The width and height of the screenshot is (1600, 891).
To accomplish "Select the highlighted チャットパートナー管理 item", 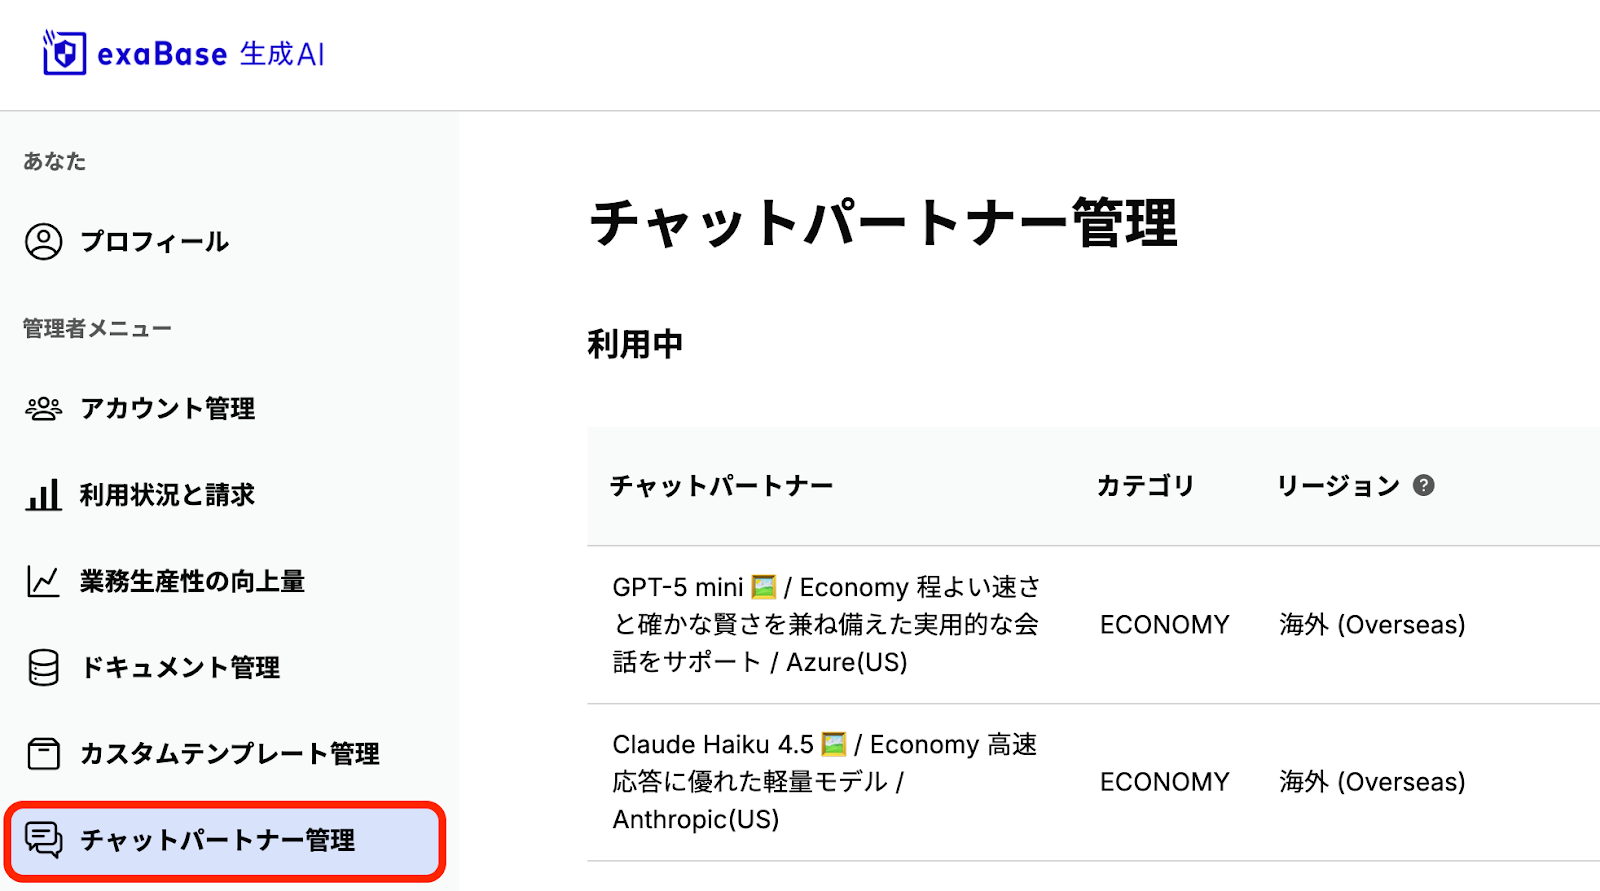I will pyautogui.click(x=225, y=841).
